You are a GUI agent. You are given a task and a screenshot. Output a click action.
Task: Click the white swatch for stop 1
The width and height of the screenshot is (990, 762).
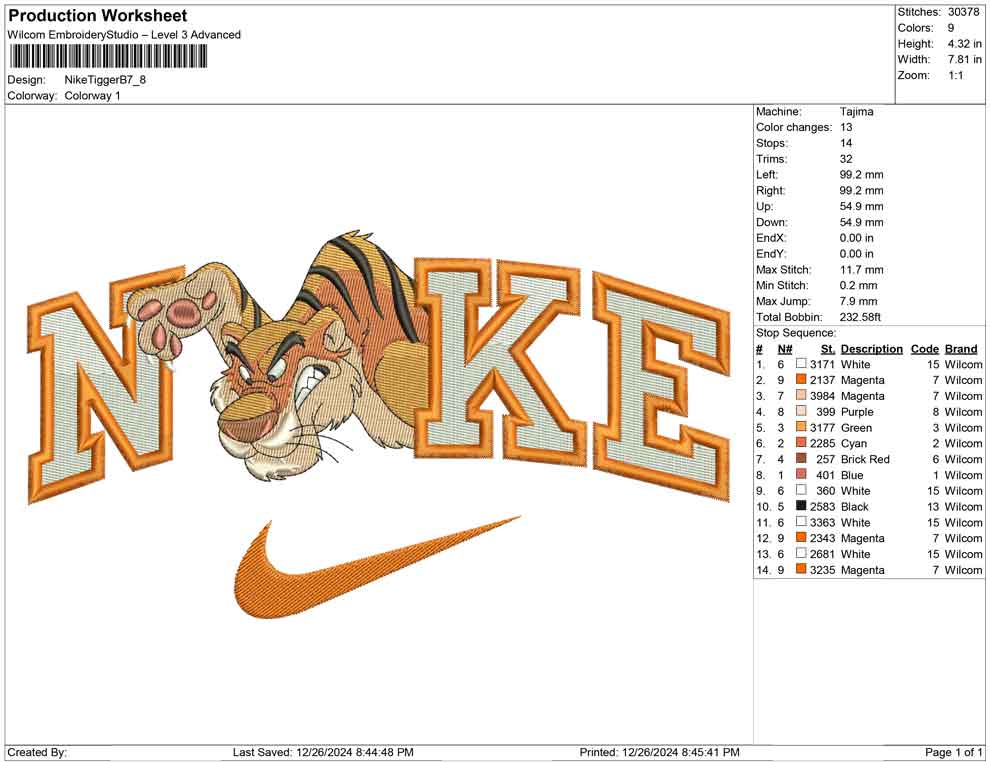(x=801, y=364)
